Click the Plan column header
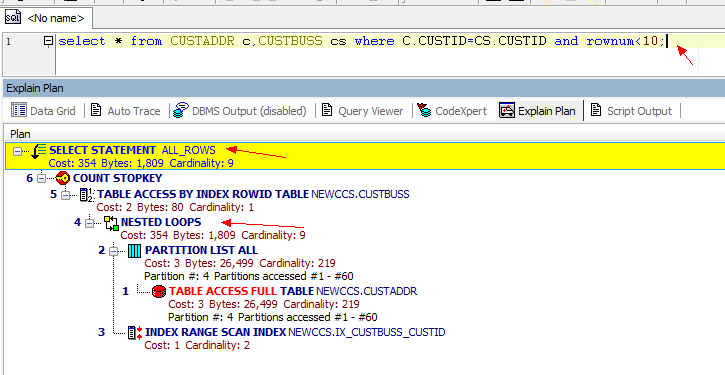 click(x=20, y=135)
